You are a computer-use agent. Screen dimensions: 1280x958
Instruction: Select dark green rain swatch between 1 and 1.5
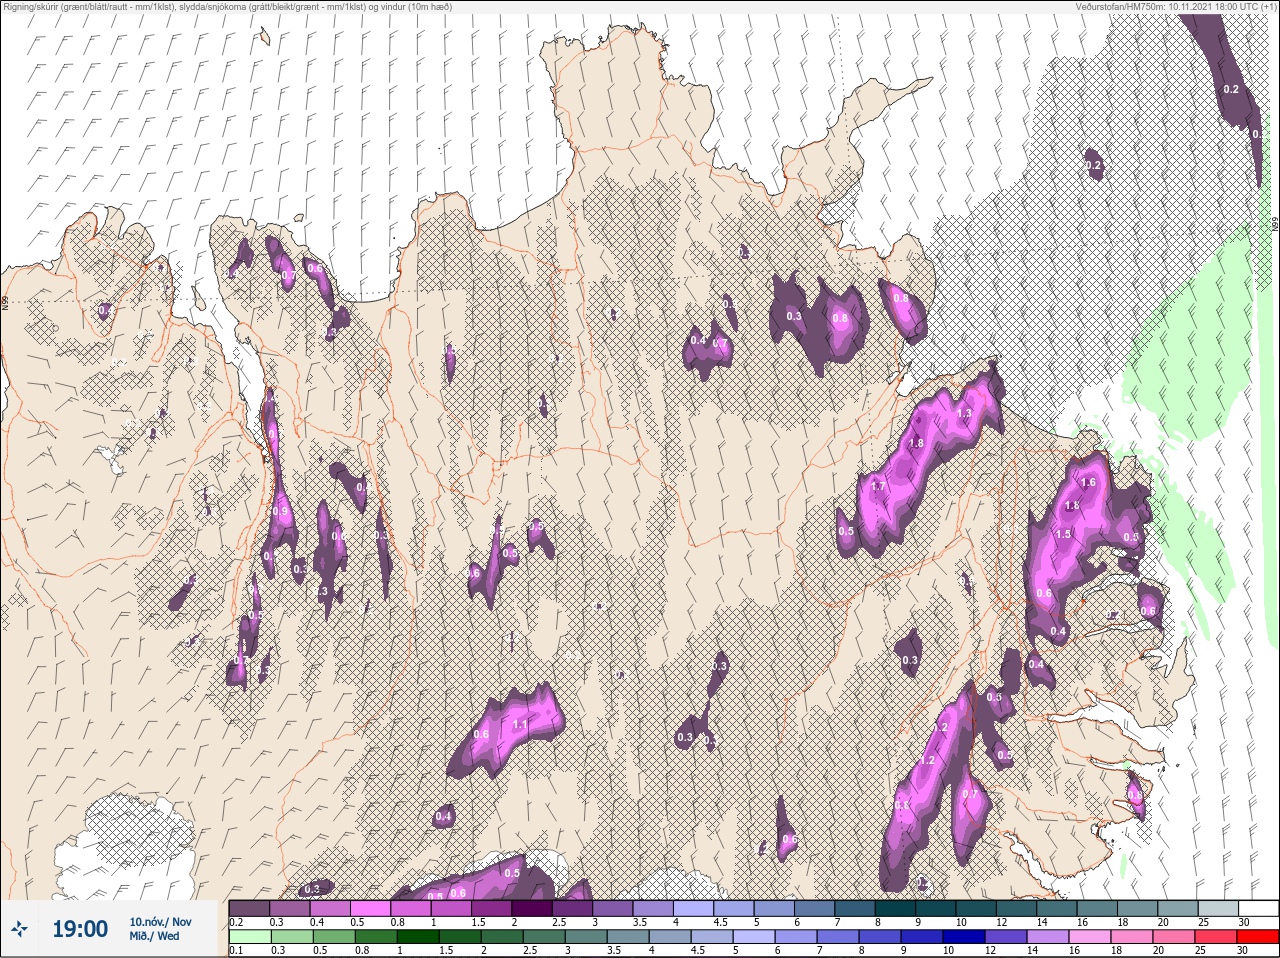pos(416,936)
